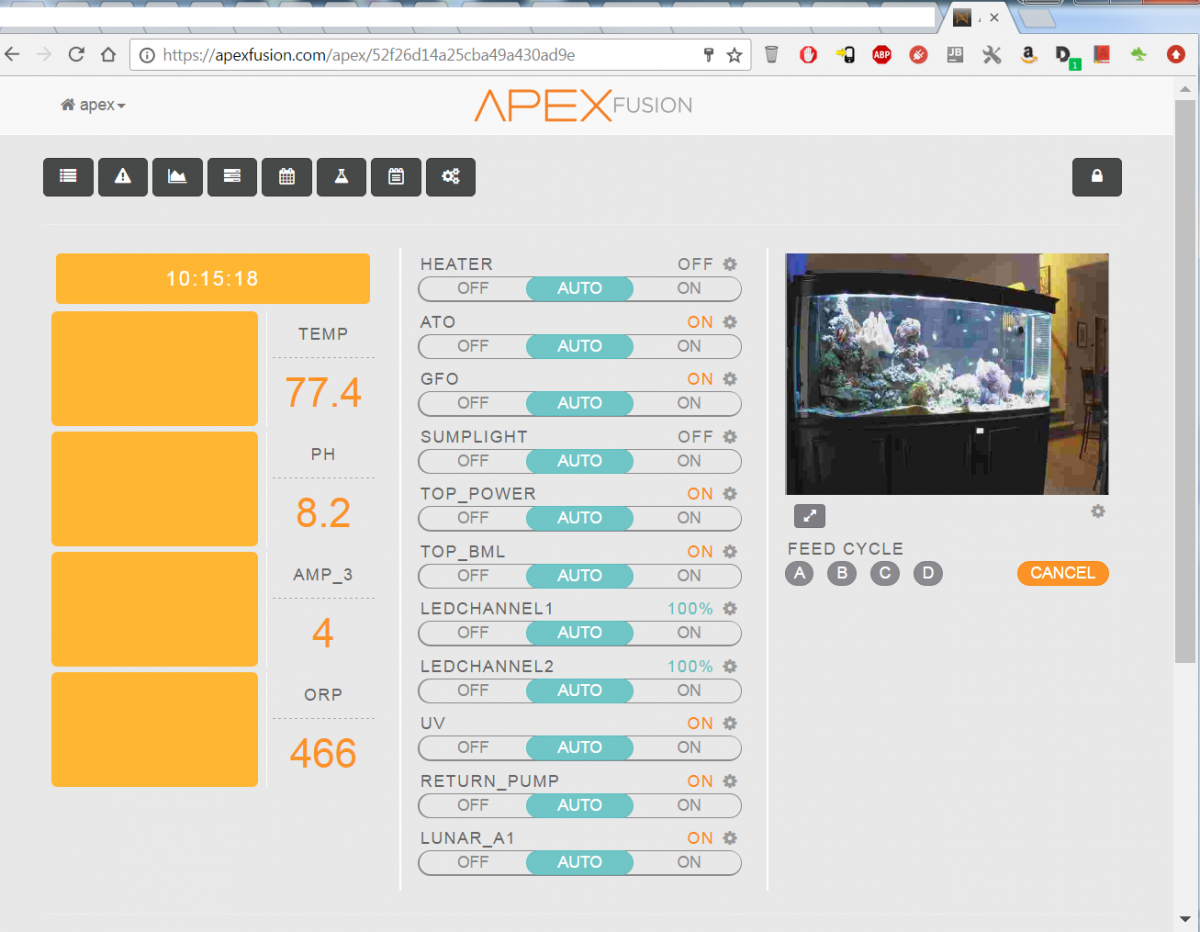Click the Adblock Plus extension icon
1200x932 pixels.
tap(881, 55)
